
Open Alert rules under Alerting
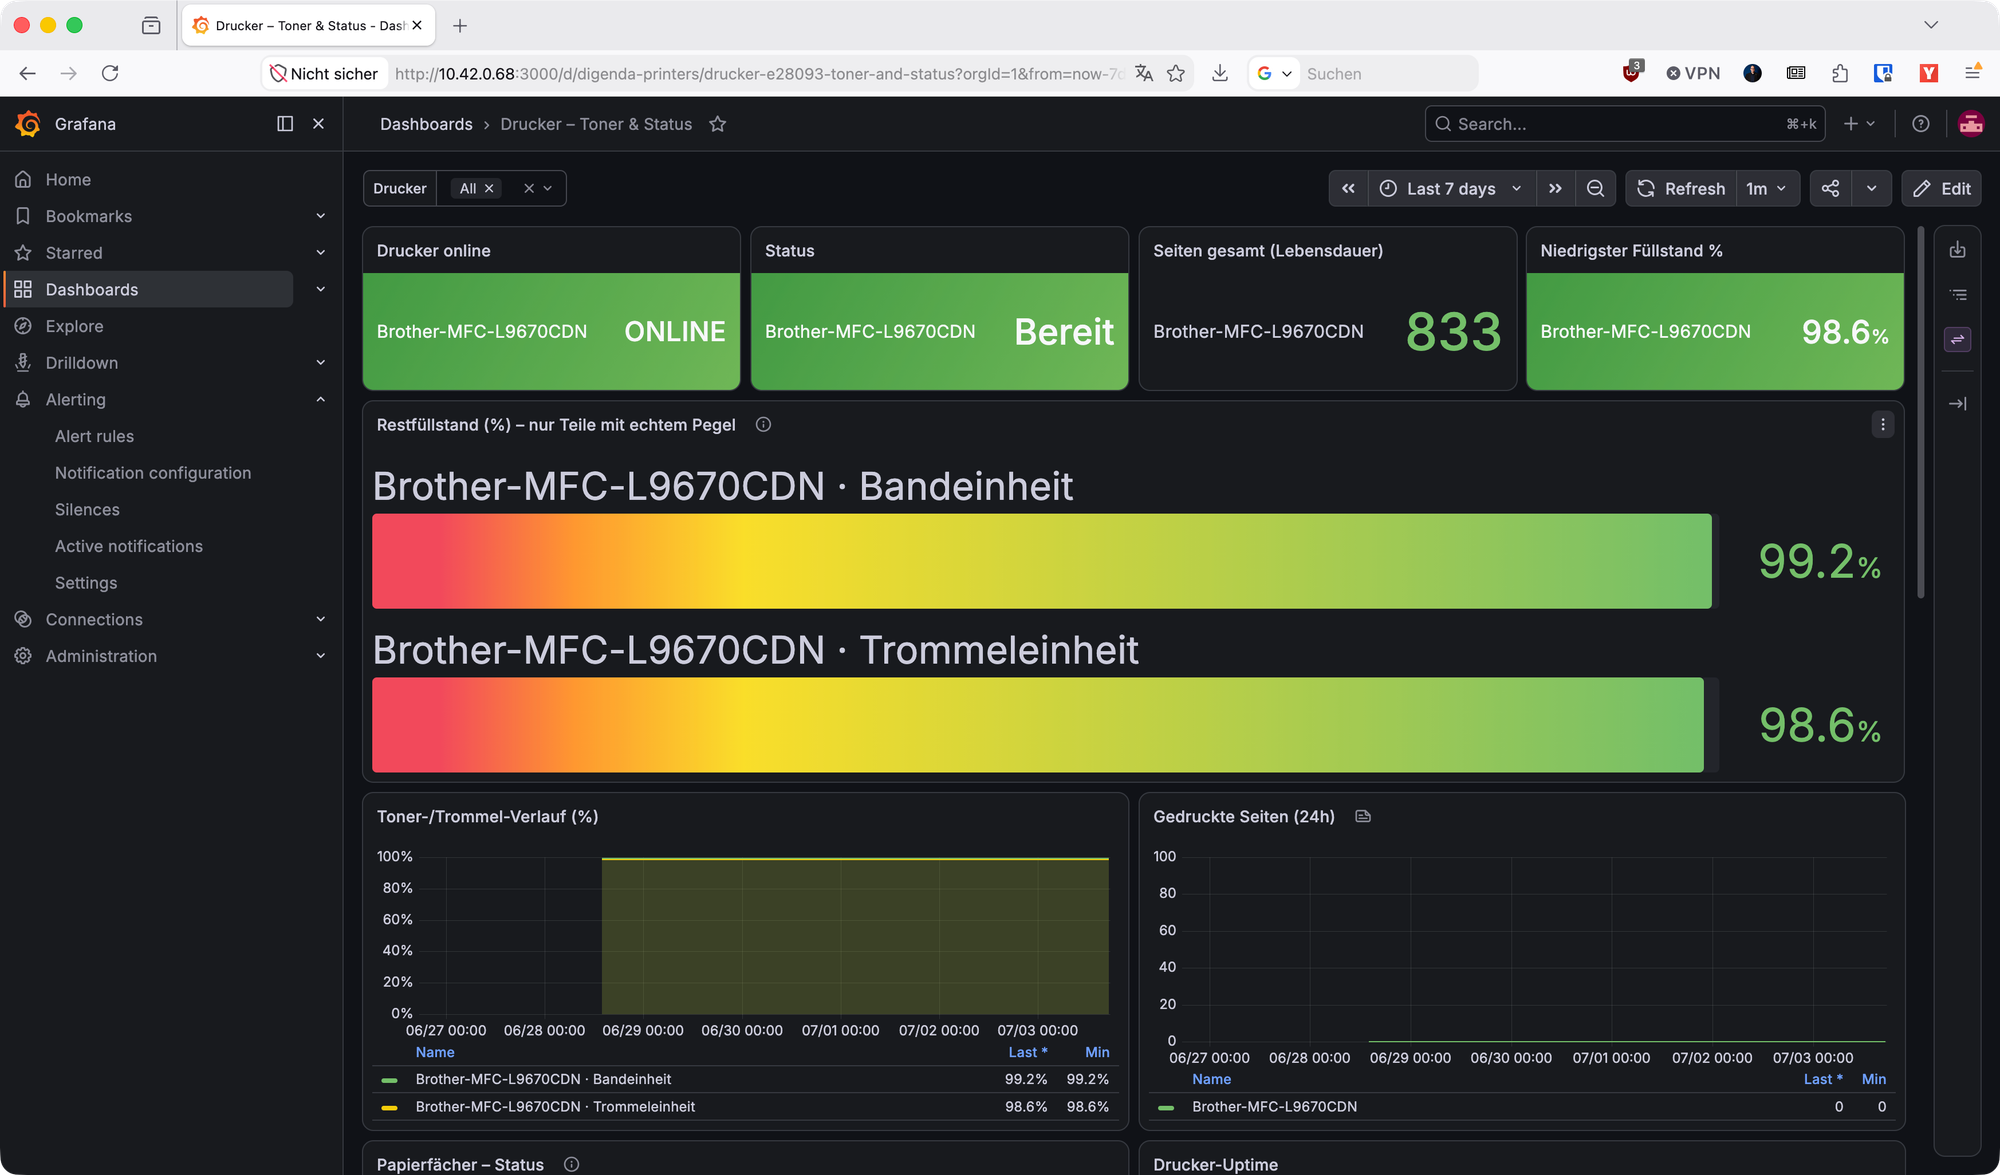click(94, 436)
